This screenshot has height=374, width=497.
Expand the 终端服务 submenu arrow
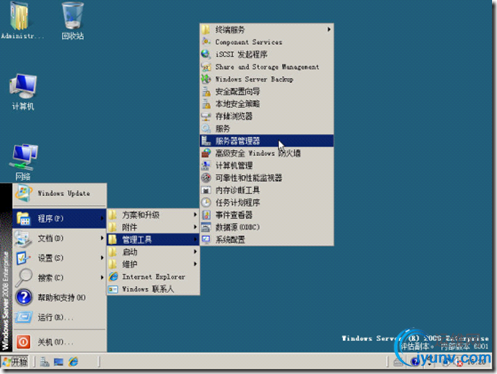pos(329,29)
